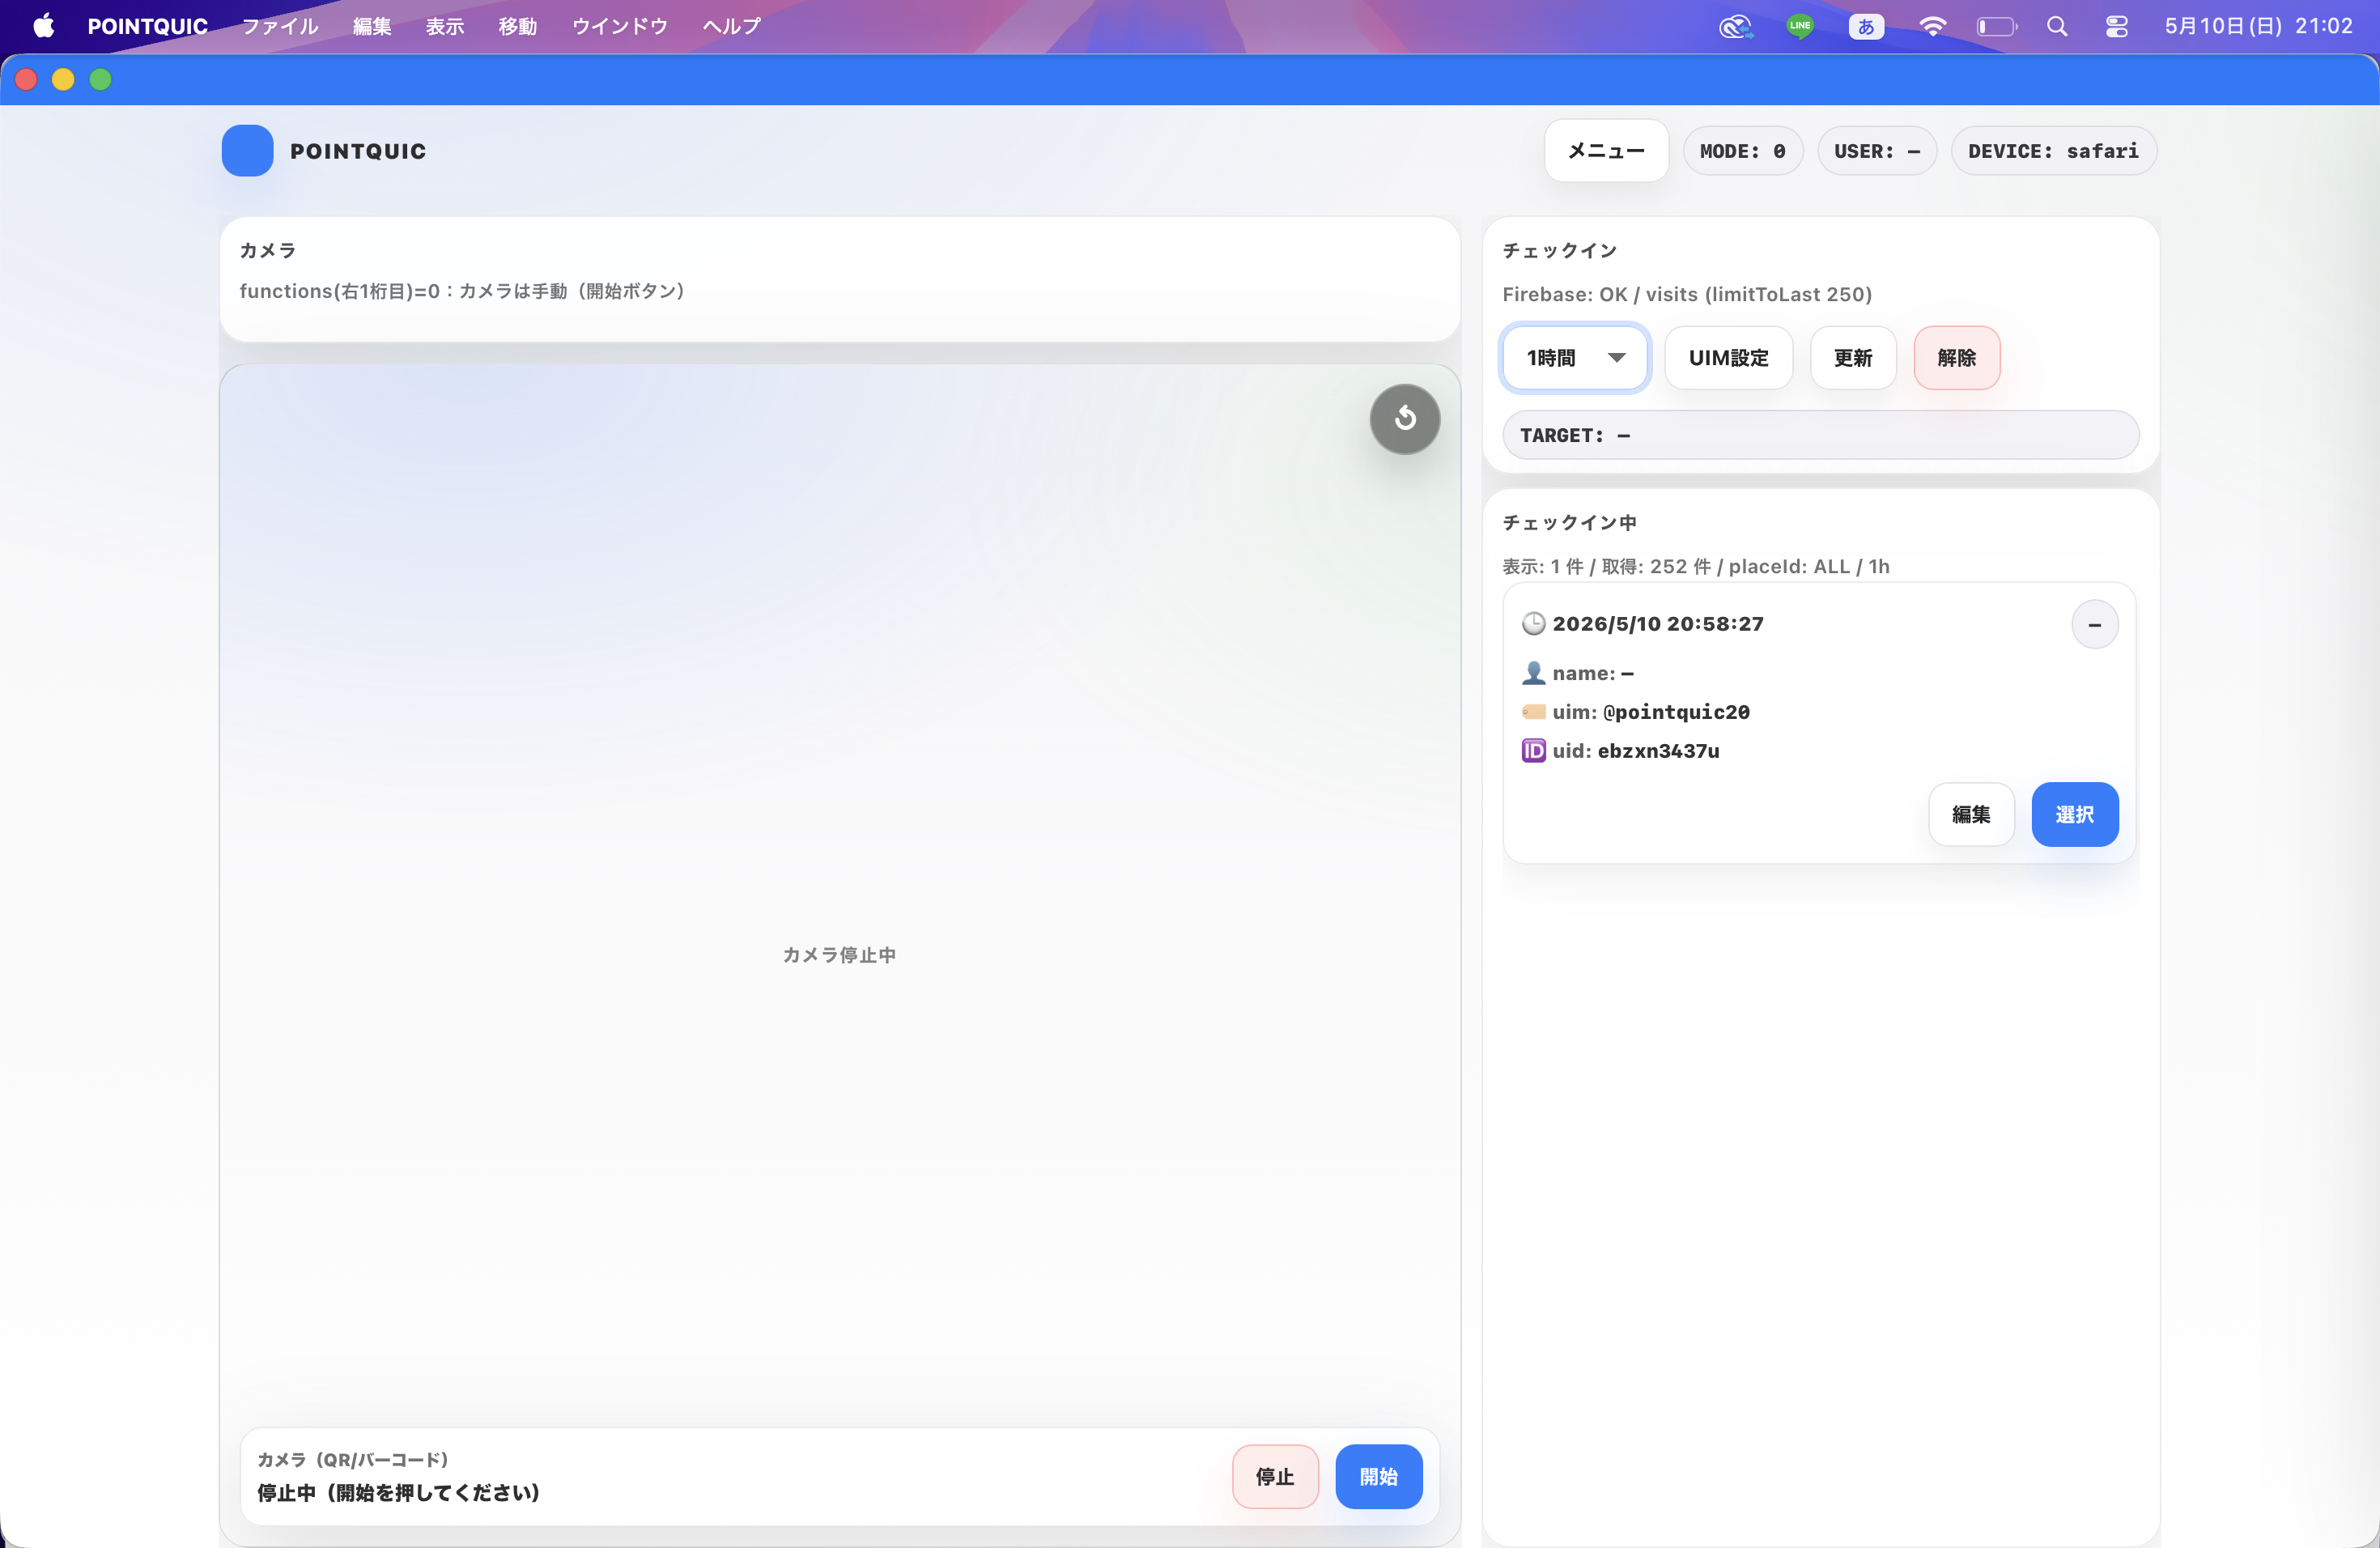Click the battery status icon

(1997, 26)
